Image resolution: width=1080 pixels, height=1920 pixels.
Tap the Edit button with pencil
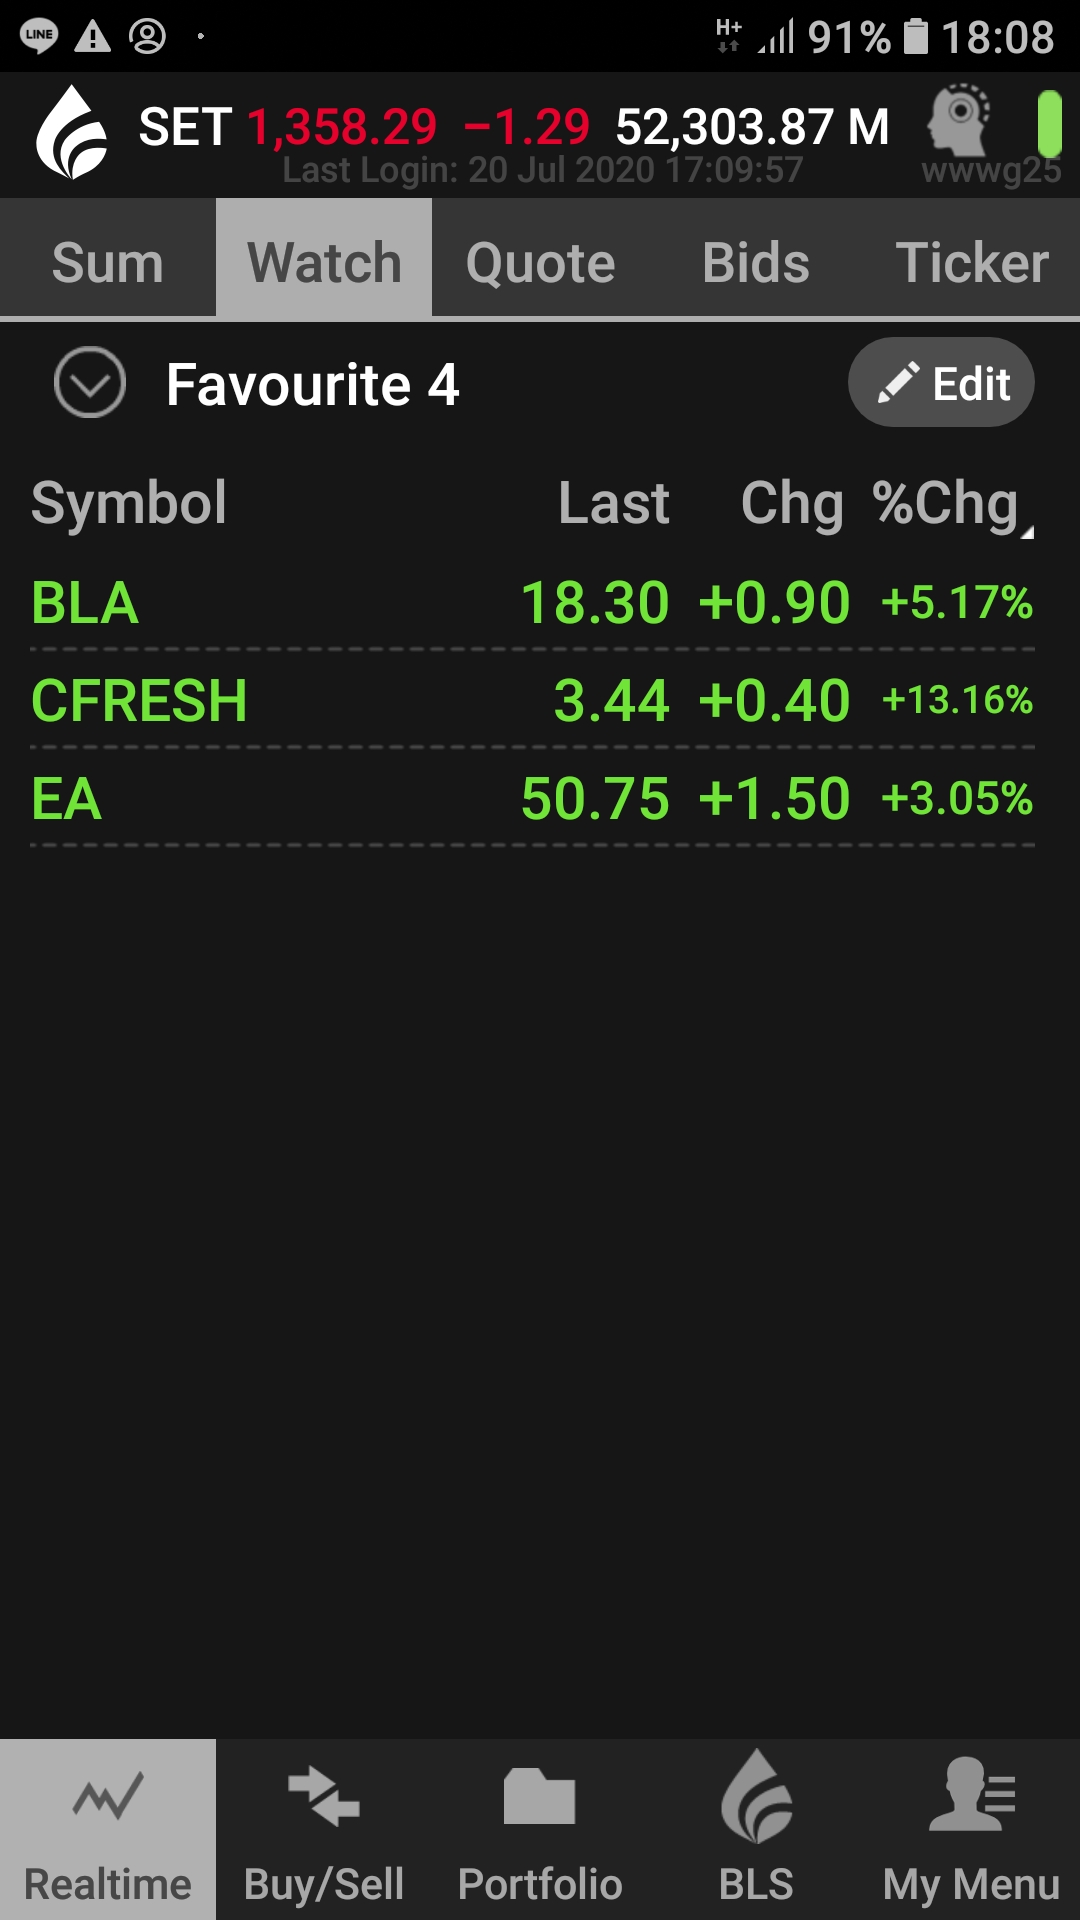pyautogui.click(x=941, y=383)
